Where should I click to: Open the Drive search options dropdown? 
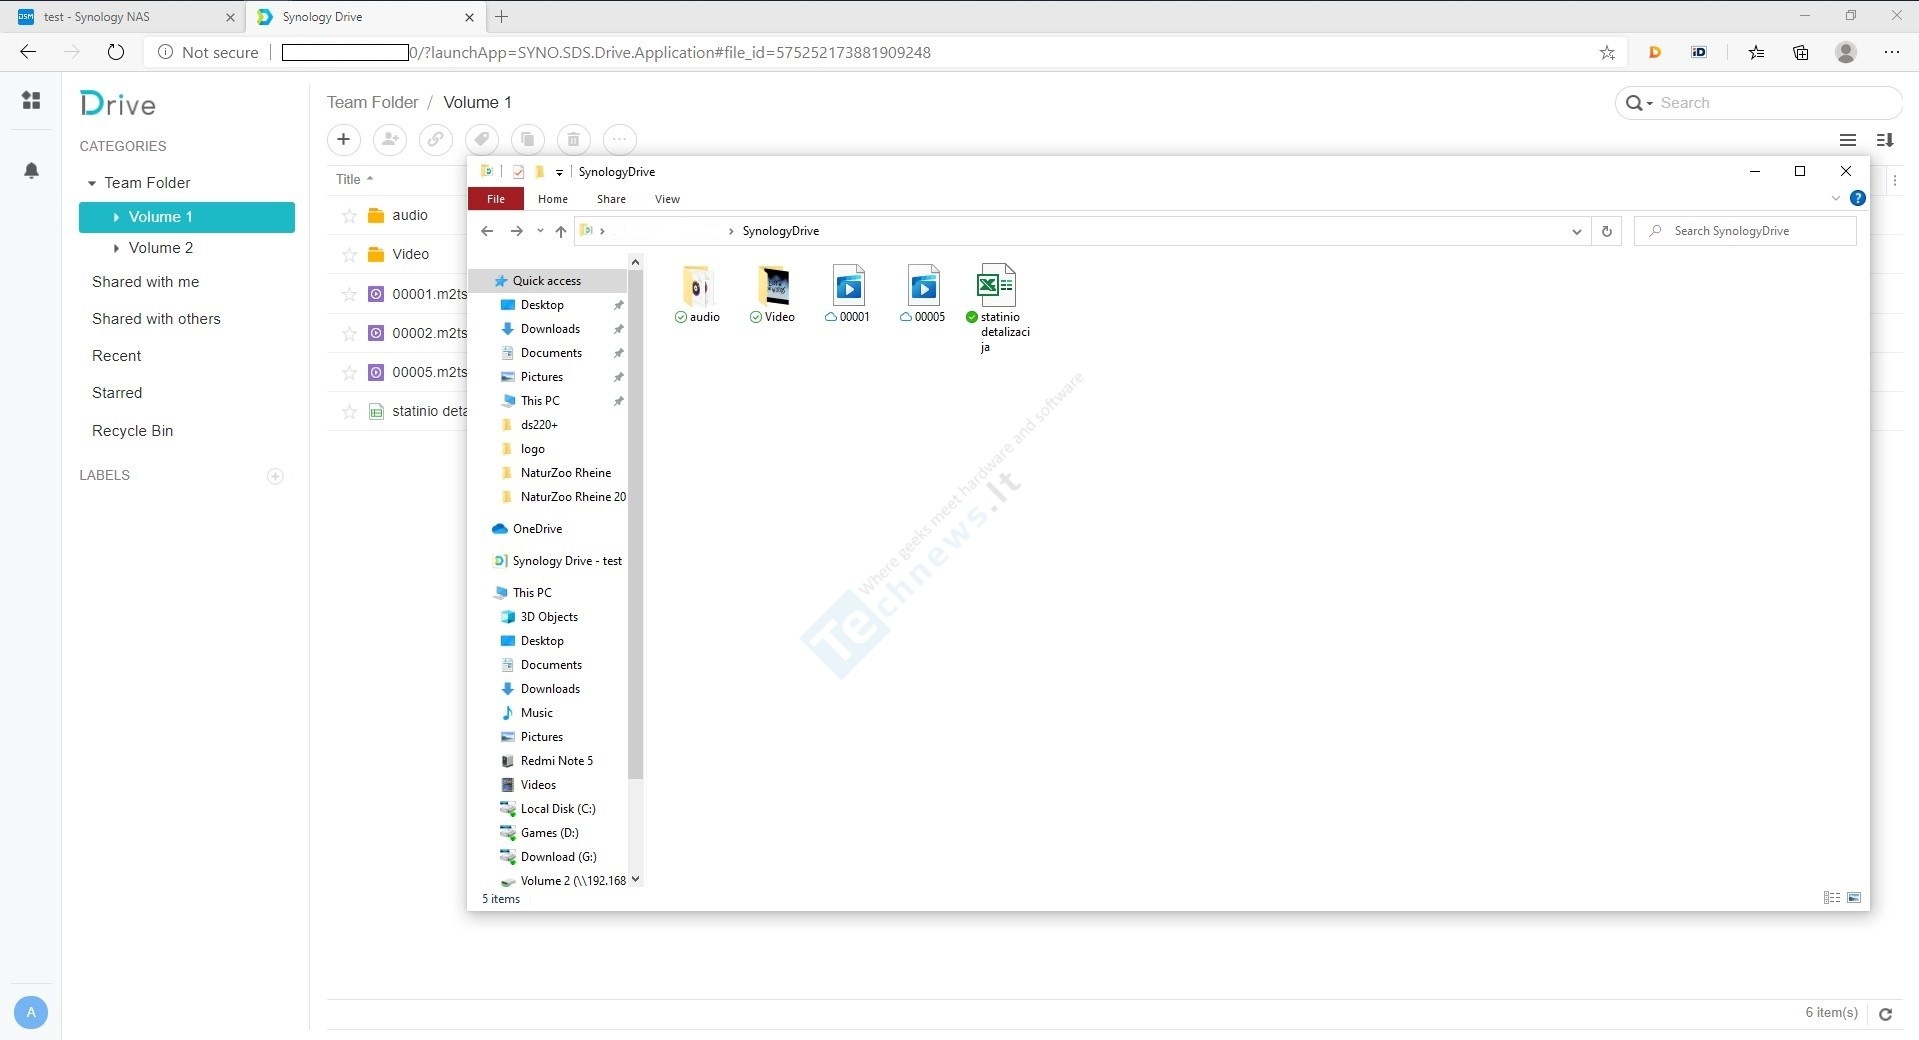point(1638,103)
